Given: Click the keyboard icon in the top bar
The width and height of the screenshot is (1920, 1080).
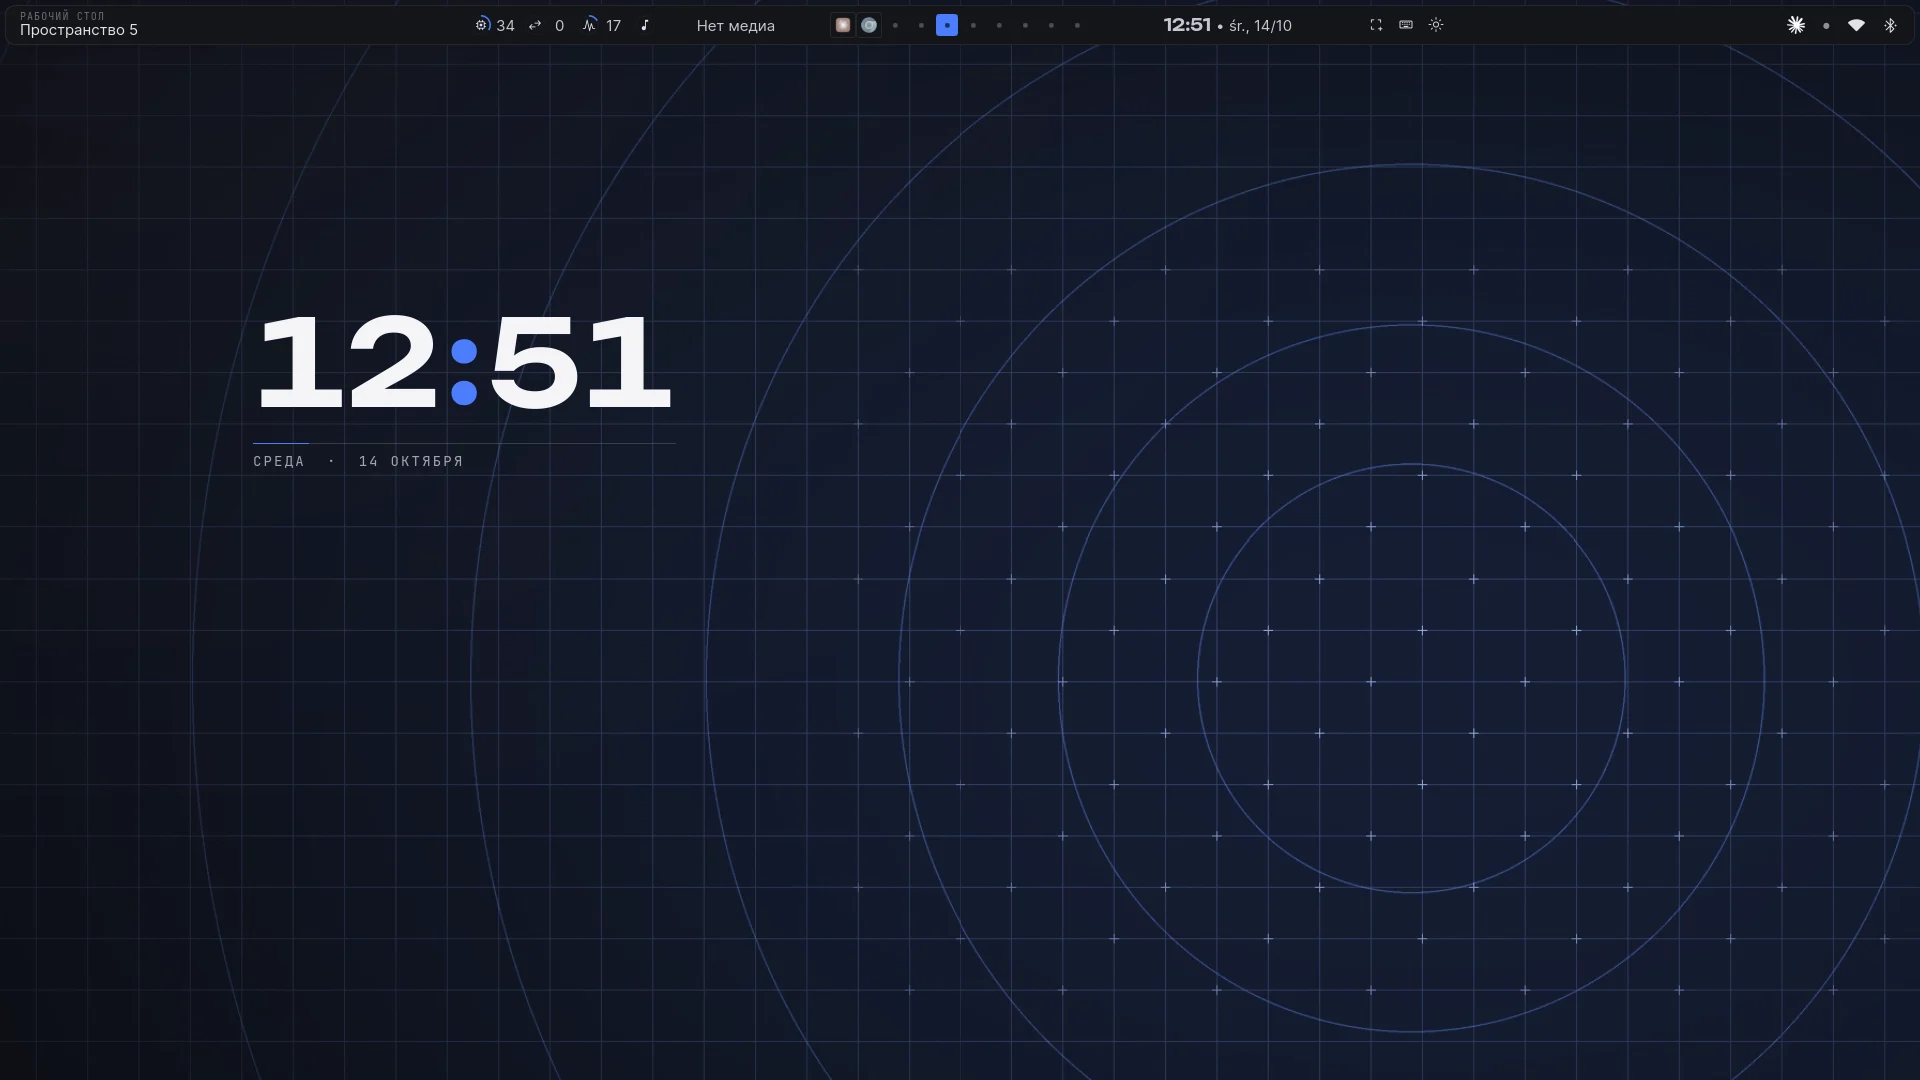Looking at the screenshot, I should 1406,25.
